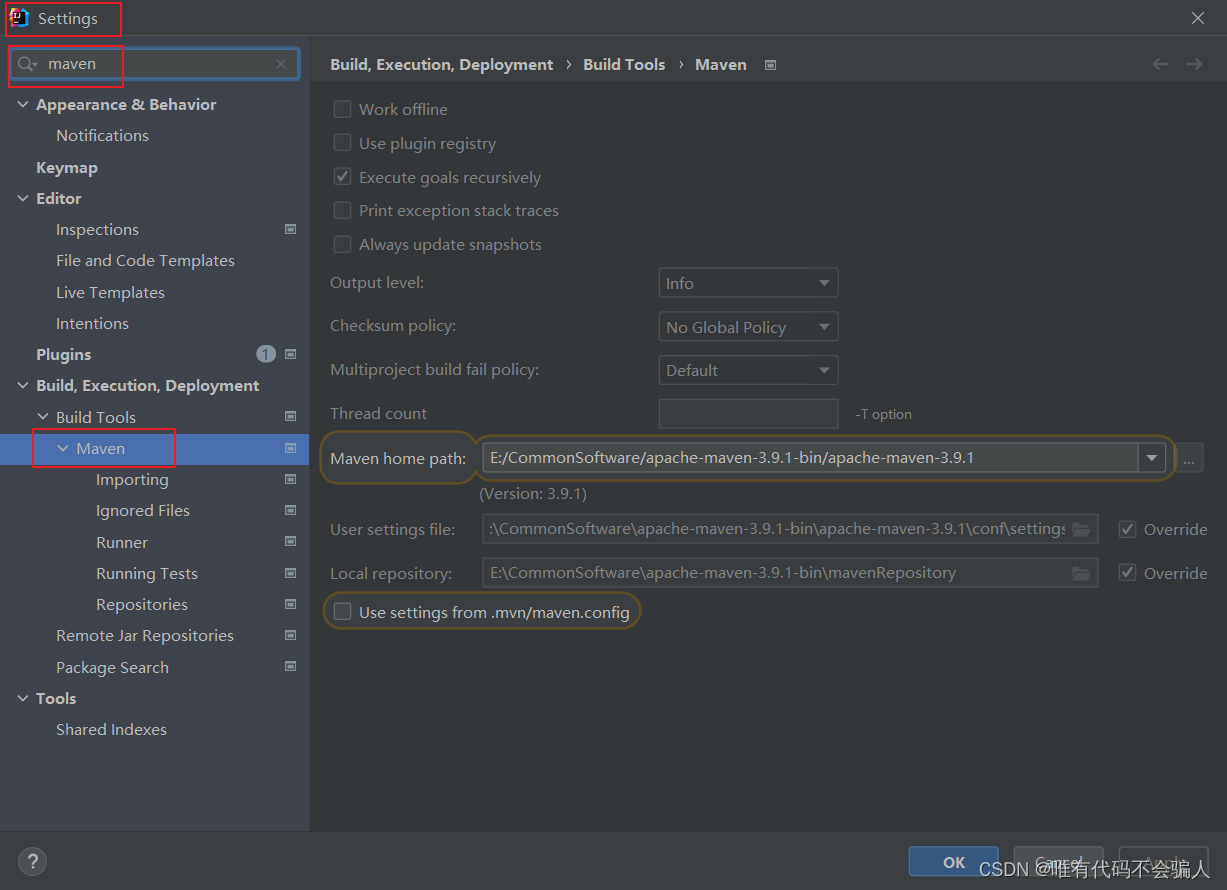Image resolution: width=1227 pixels, height=890 pixels.
Task: Click the project-level icon beside Maven breadcrumb
Action: point(770,65)
